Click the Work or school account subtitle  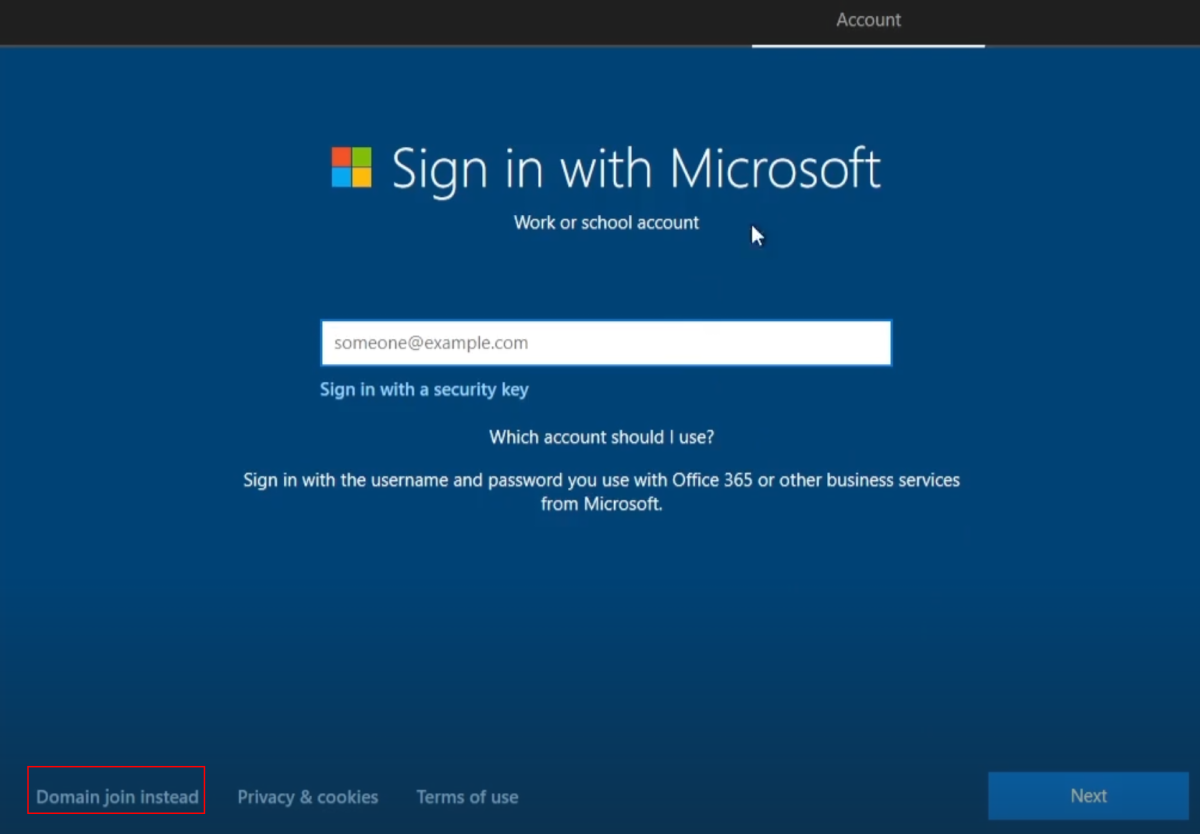(606, 222)
